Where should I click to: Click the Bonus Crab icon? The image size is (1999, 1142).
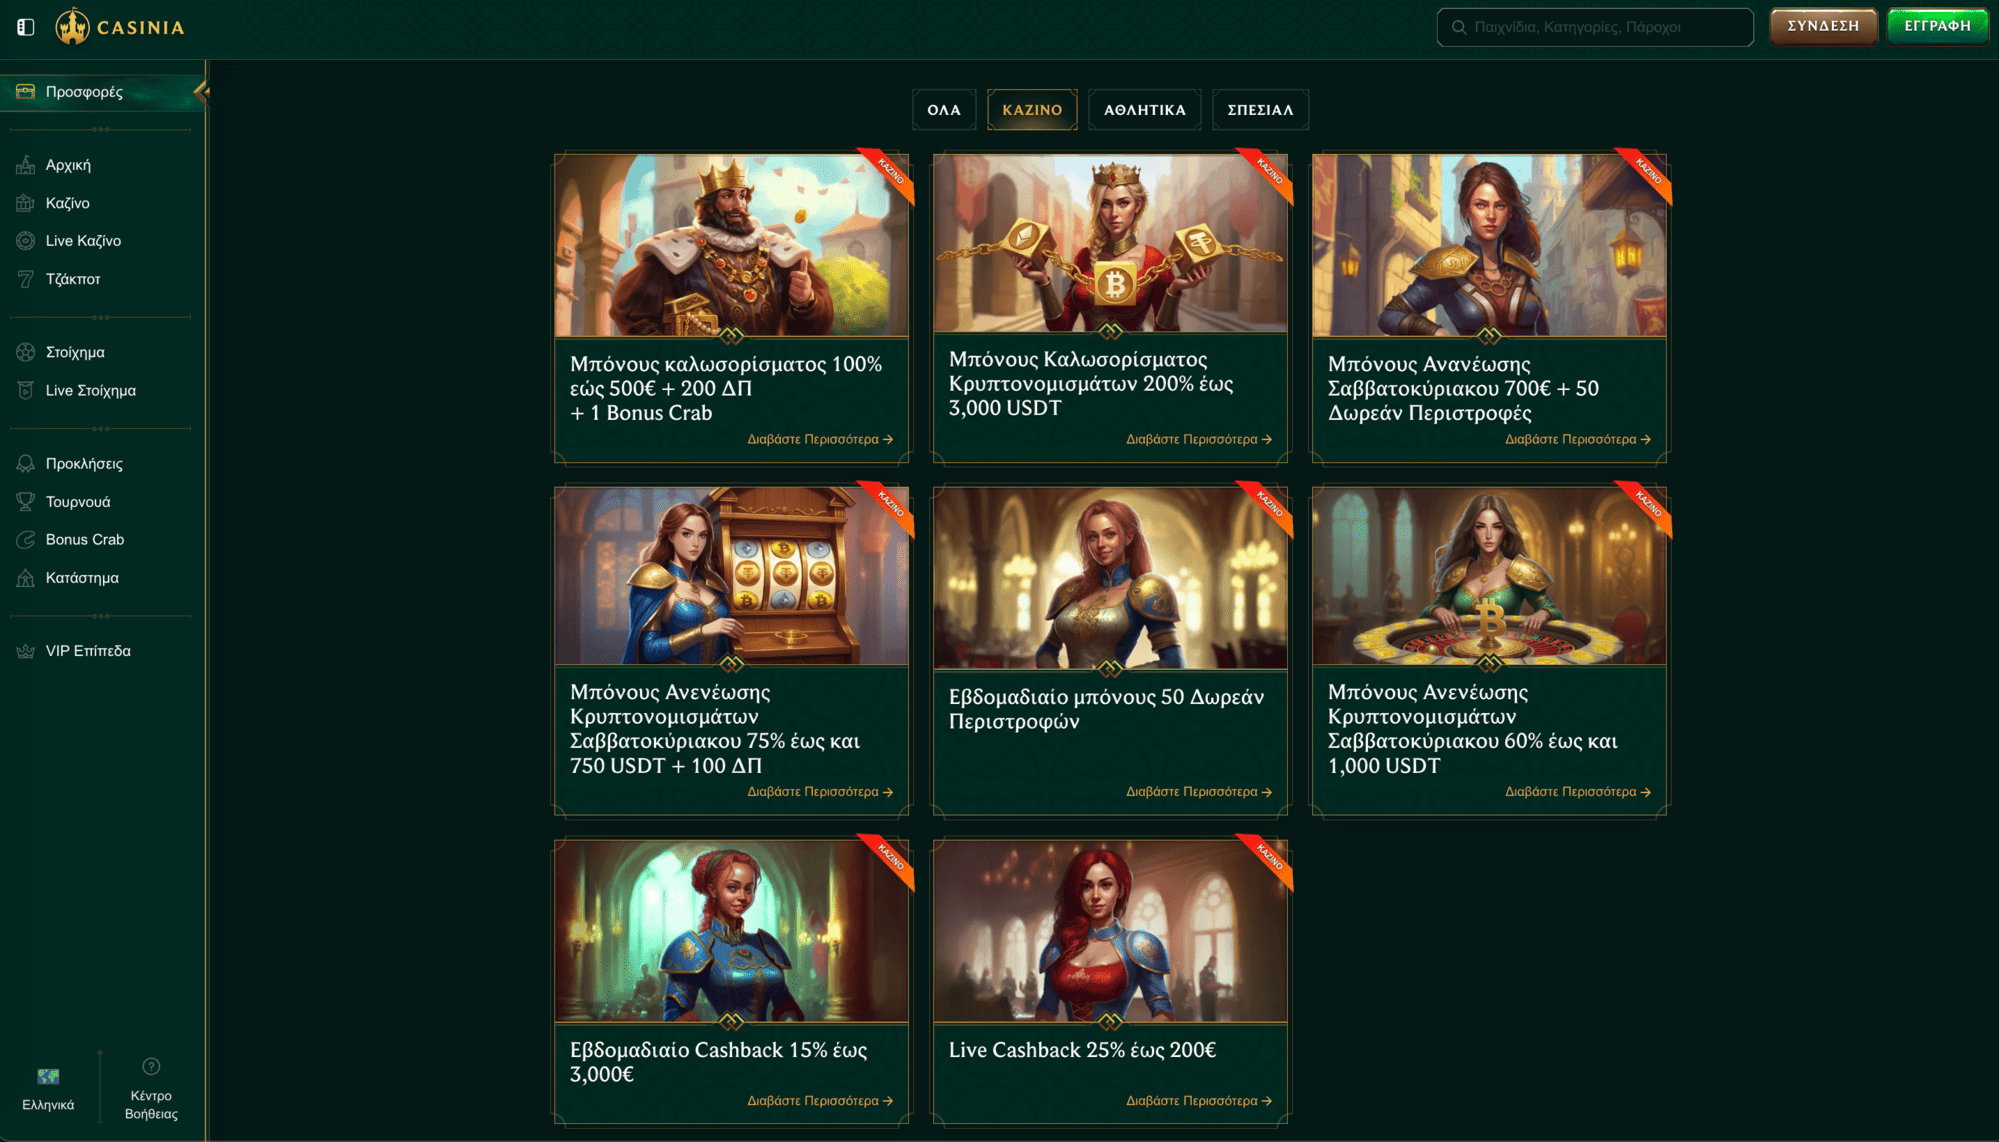tap(26, 540)
